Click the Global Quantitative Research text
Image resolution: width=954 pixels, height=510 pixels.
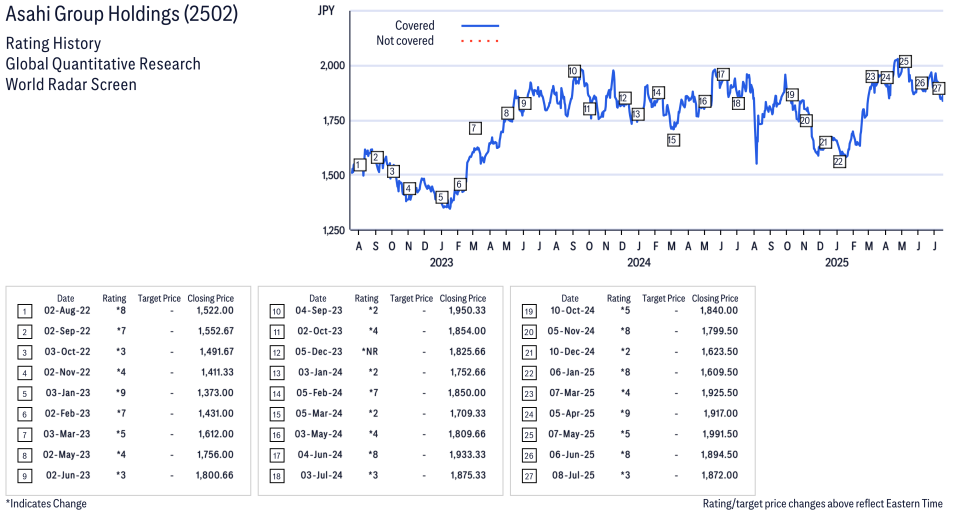[x=103, y=64]
